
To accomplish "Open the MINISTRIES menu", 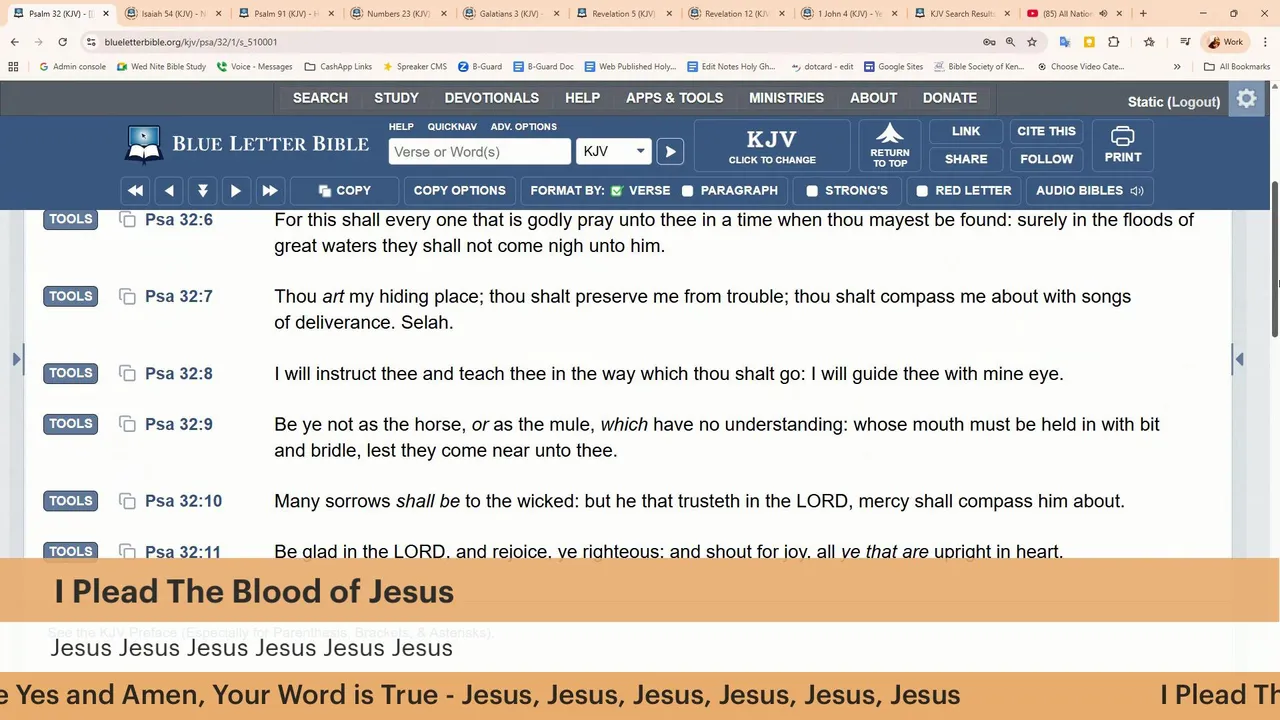I will (786, 98).
